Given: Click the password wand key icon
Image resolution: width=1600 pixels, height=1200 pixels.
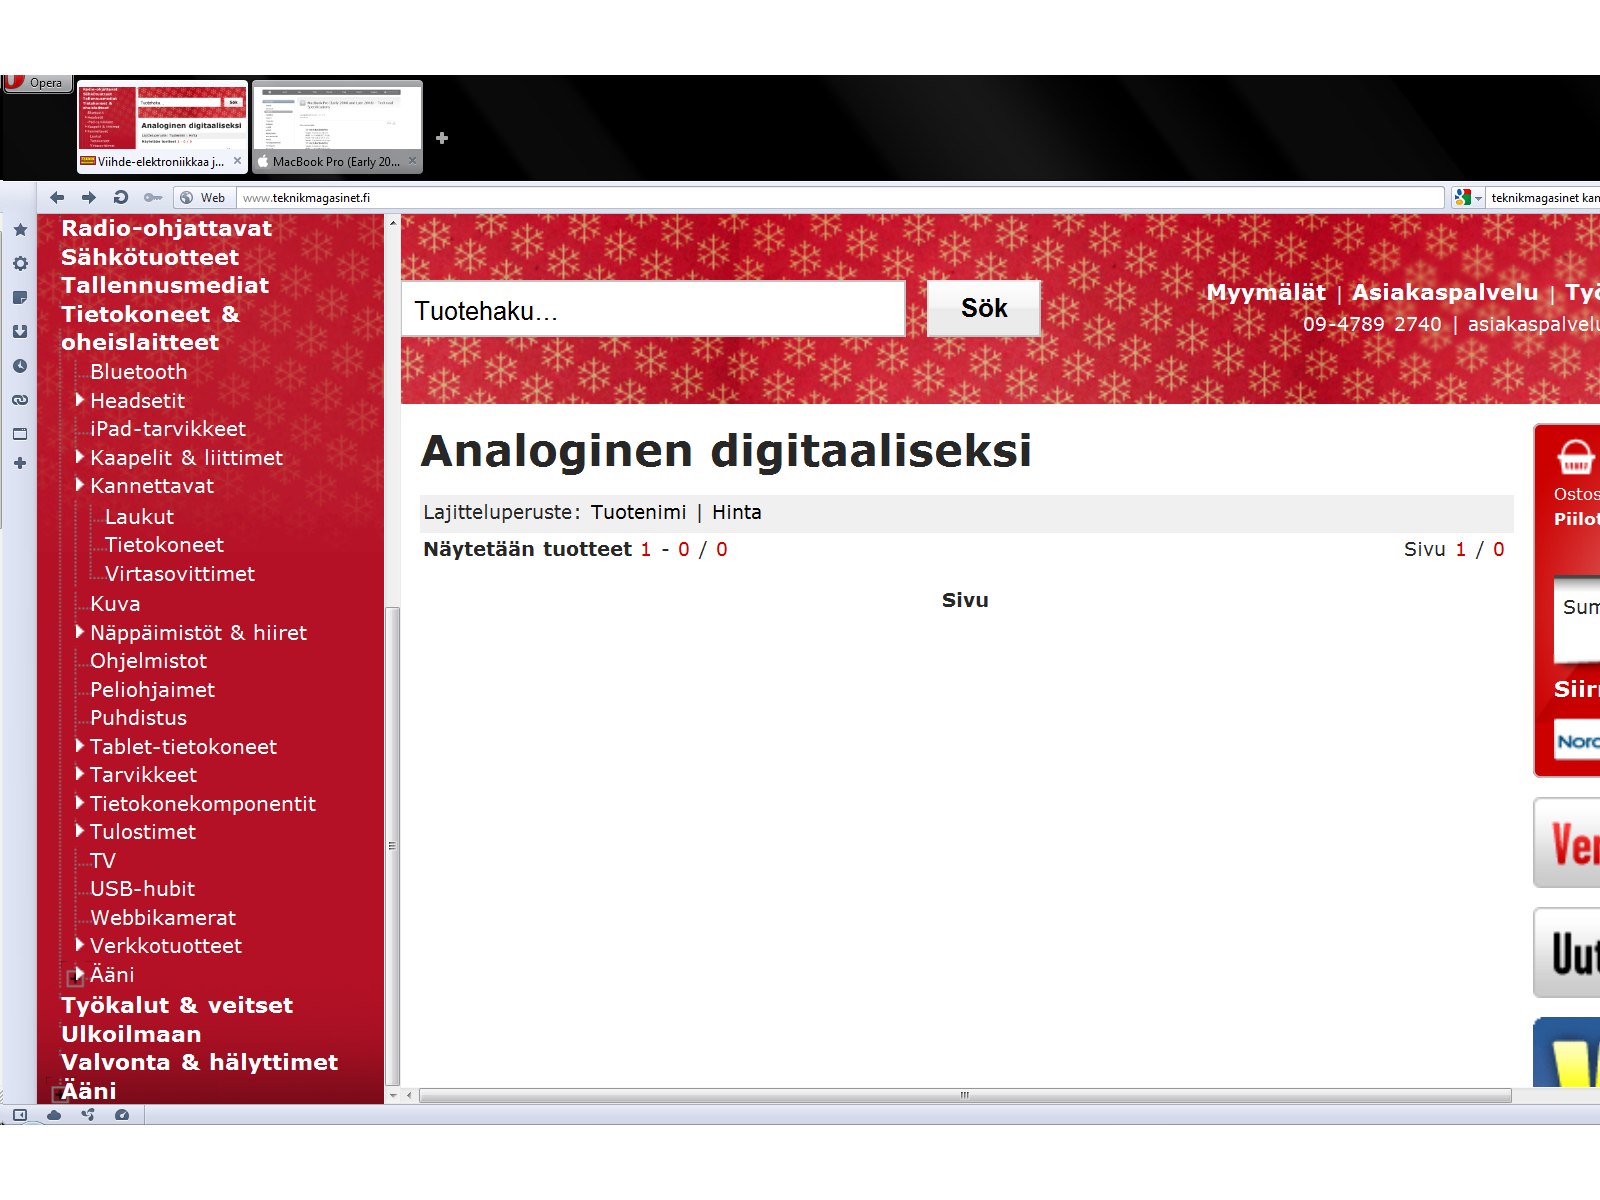Looking at the screenshot, I should coord(153,197).
